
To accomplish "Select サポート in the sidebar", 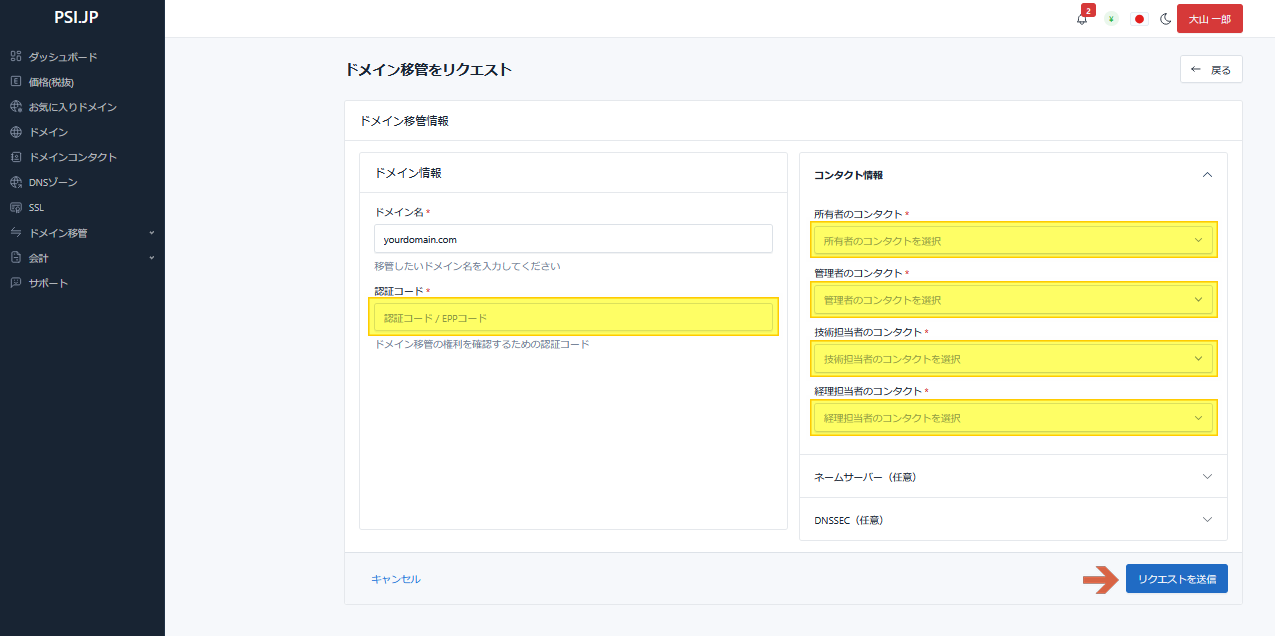I will point(48,283).
